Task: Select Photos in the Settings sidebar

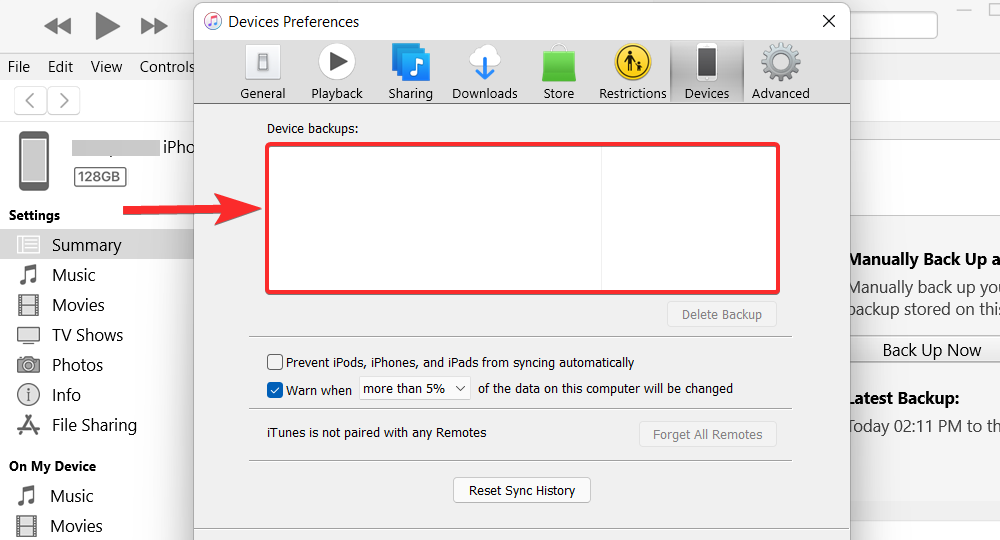Action: coord(77,365)
